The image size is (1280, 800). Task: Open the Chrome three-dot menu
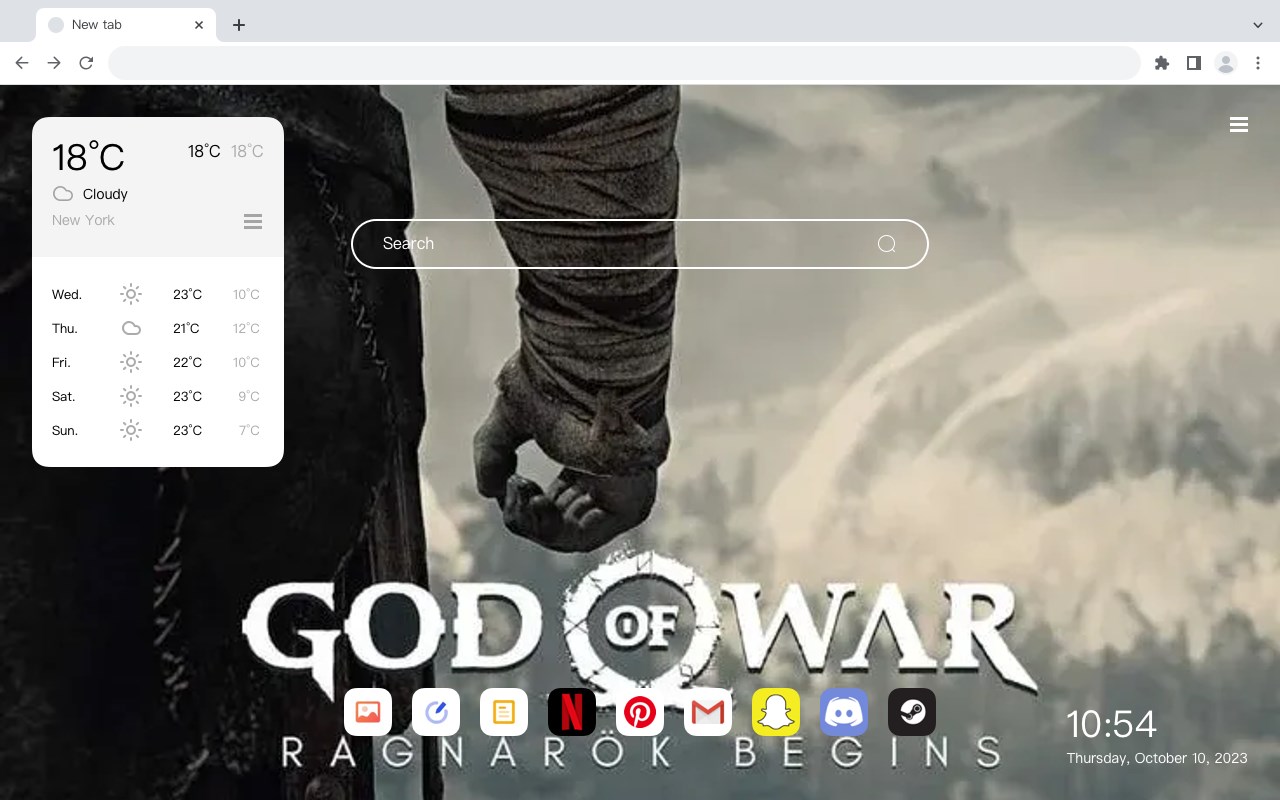[x=1258, y=63]
